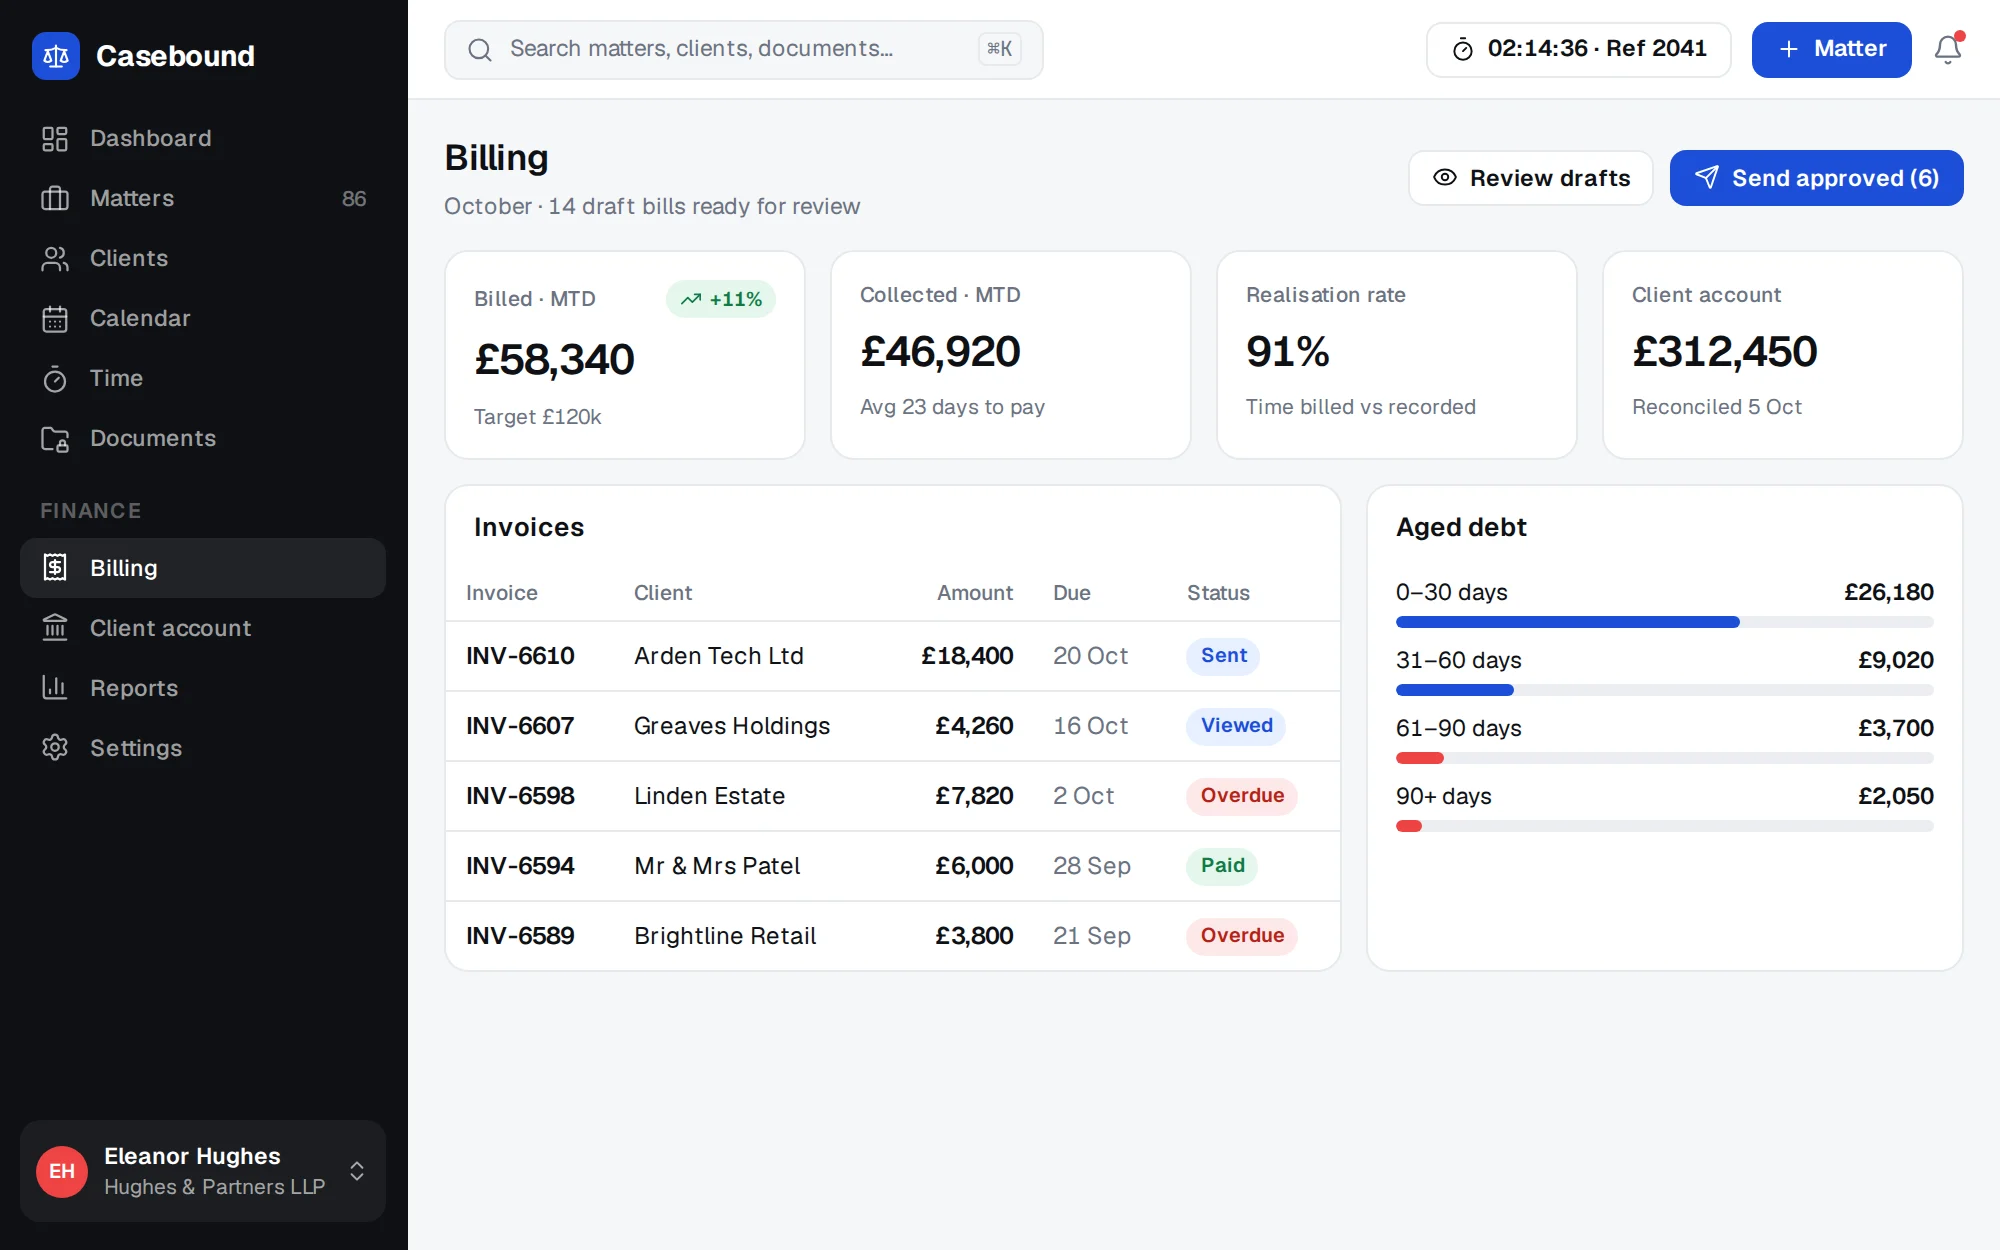Click the Viewed status badge
The height and width of the screenshot is (1250, 2000).
click(x=1236, y=726)
